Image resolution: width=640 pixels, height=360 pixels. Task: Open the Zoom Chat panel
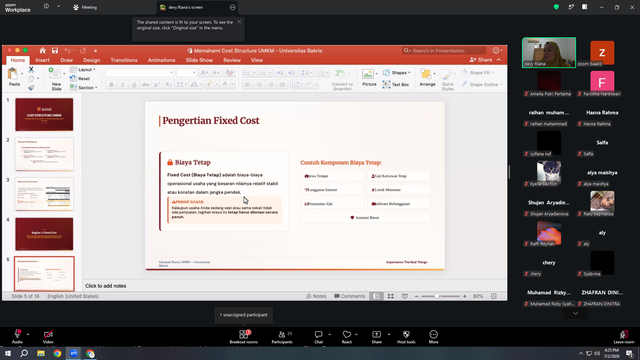point(318,334)
